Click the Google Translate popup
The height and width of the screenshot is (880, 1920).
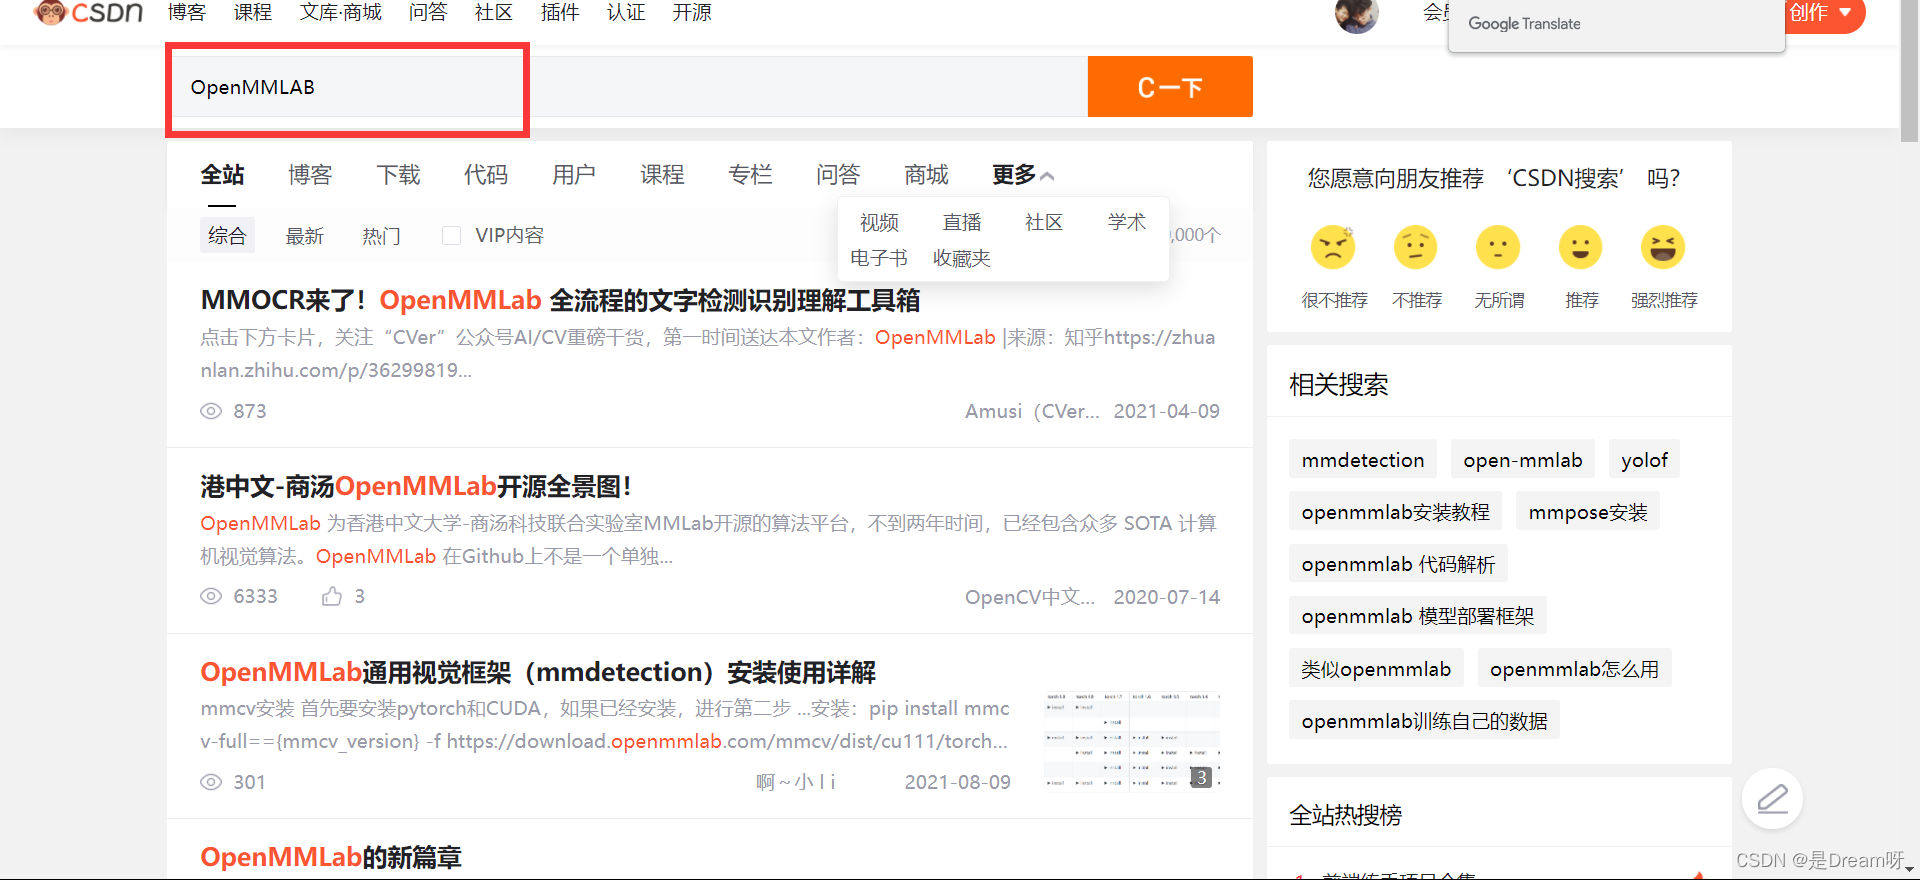pos(1616,24)
